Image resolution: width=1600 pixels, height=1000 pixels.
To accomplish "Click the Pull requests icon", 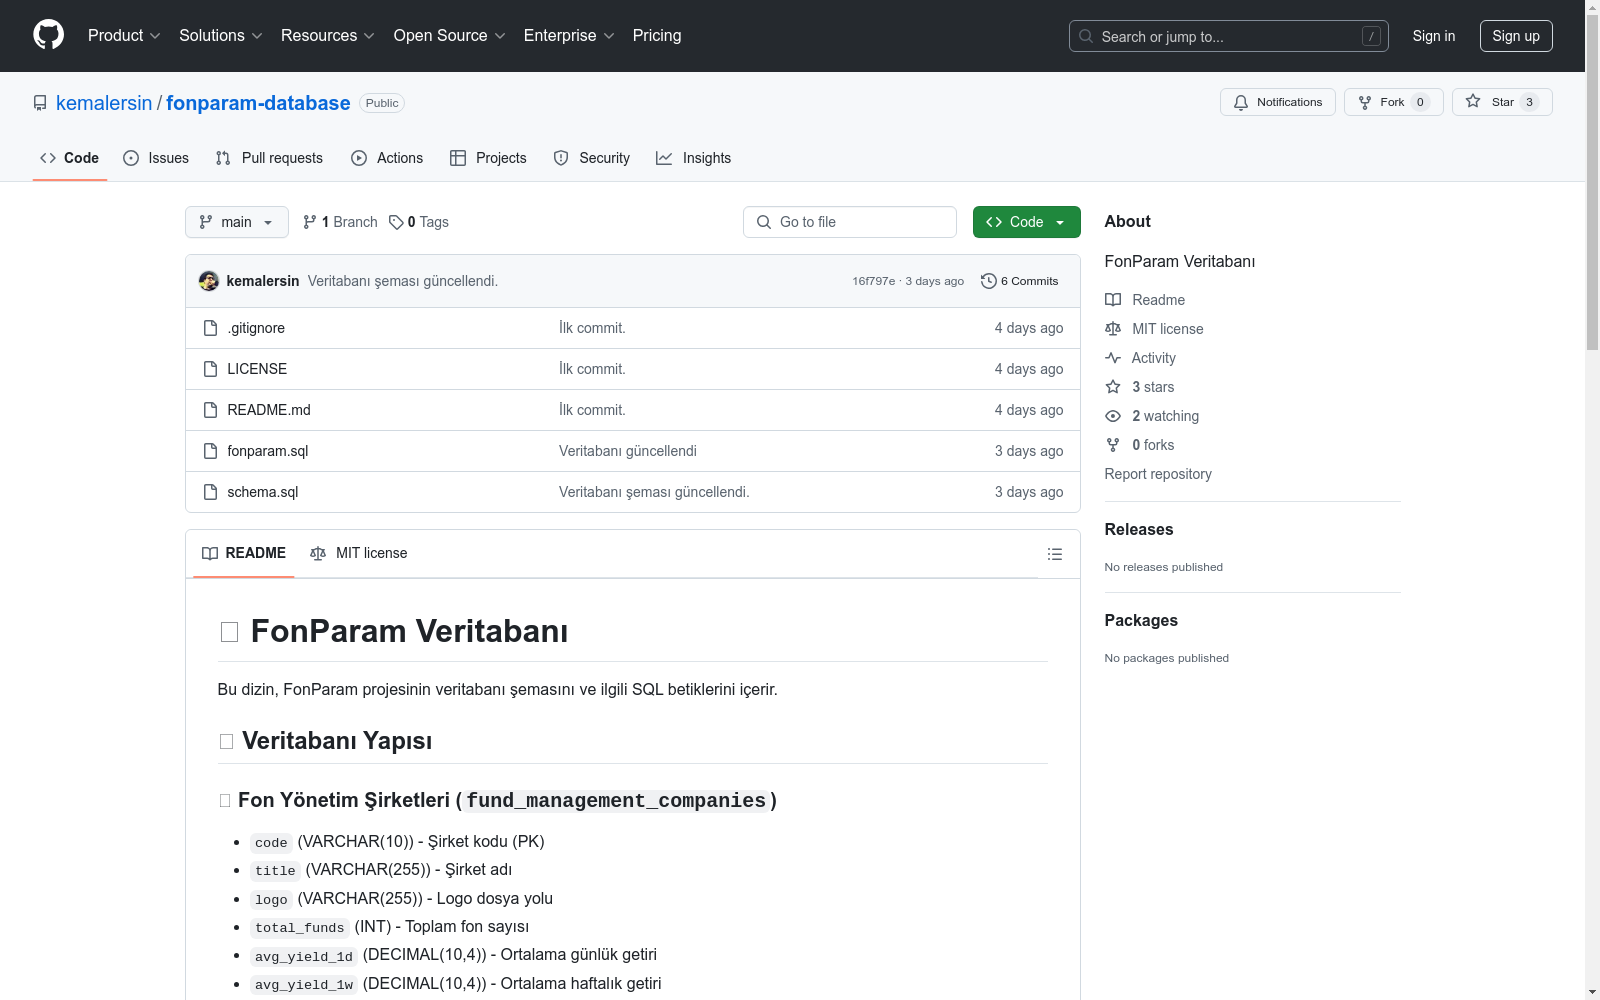I will pos(223,158).
